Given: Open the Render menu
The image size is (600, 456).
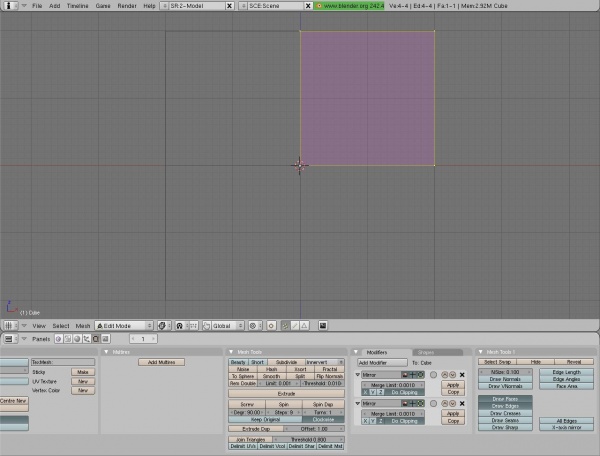Looking at the screenshot, I should click(127, 6).
